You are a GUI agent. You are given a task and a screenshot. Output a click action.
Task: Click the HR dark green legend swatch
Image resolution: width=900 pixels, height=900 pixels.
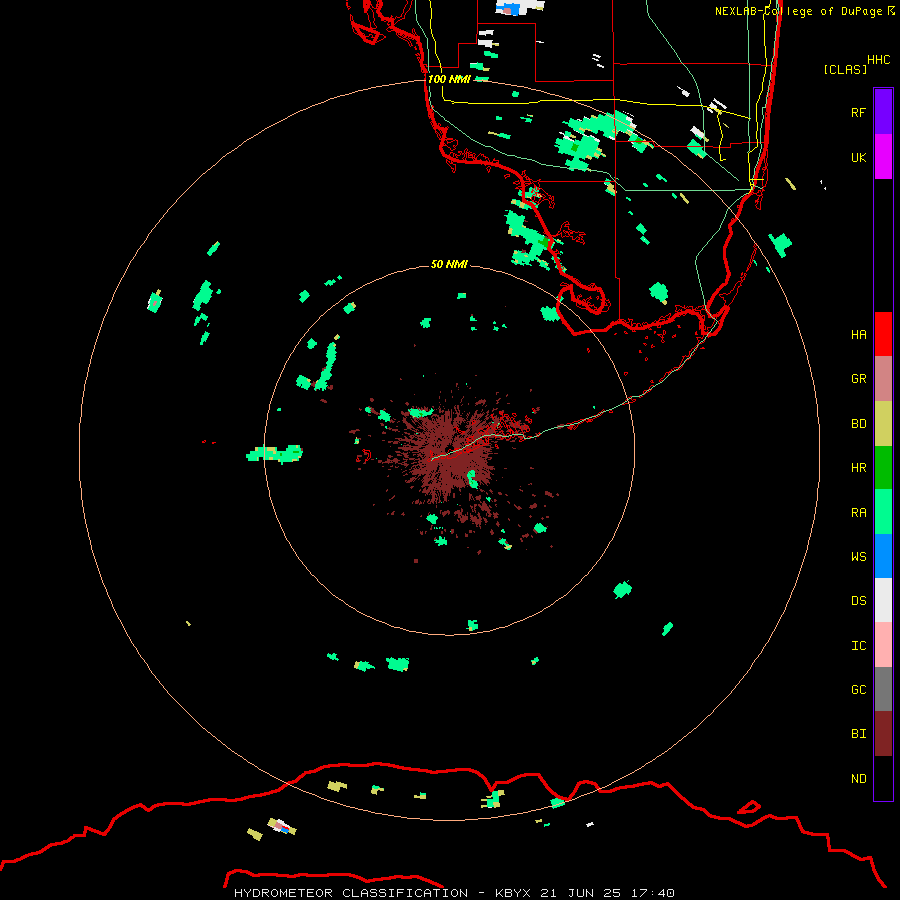pos(883,468)
